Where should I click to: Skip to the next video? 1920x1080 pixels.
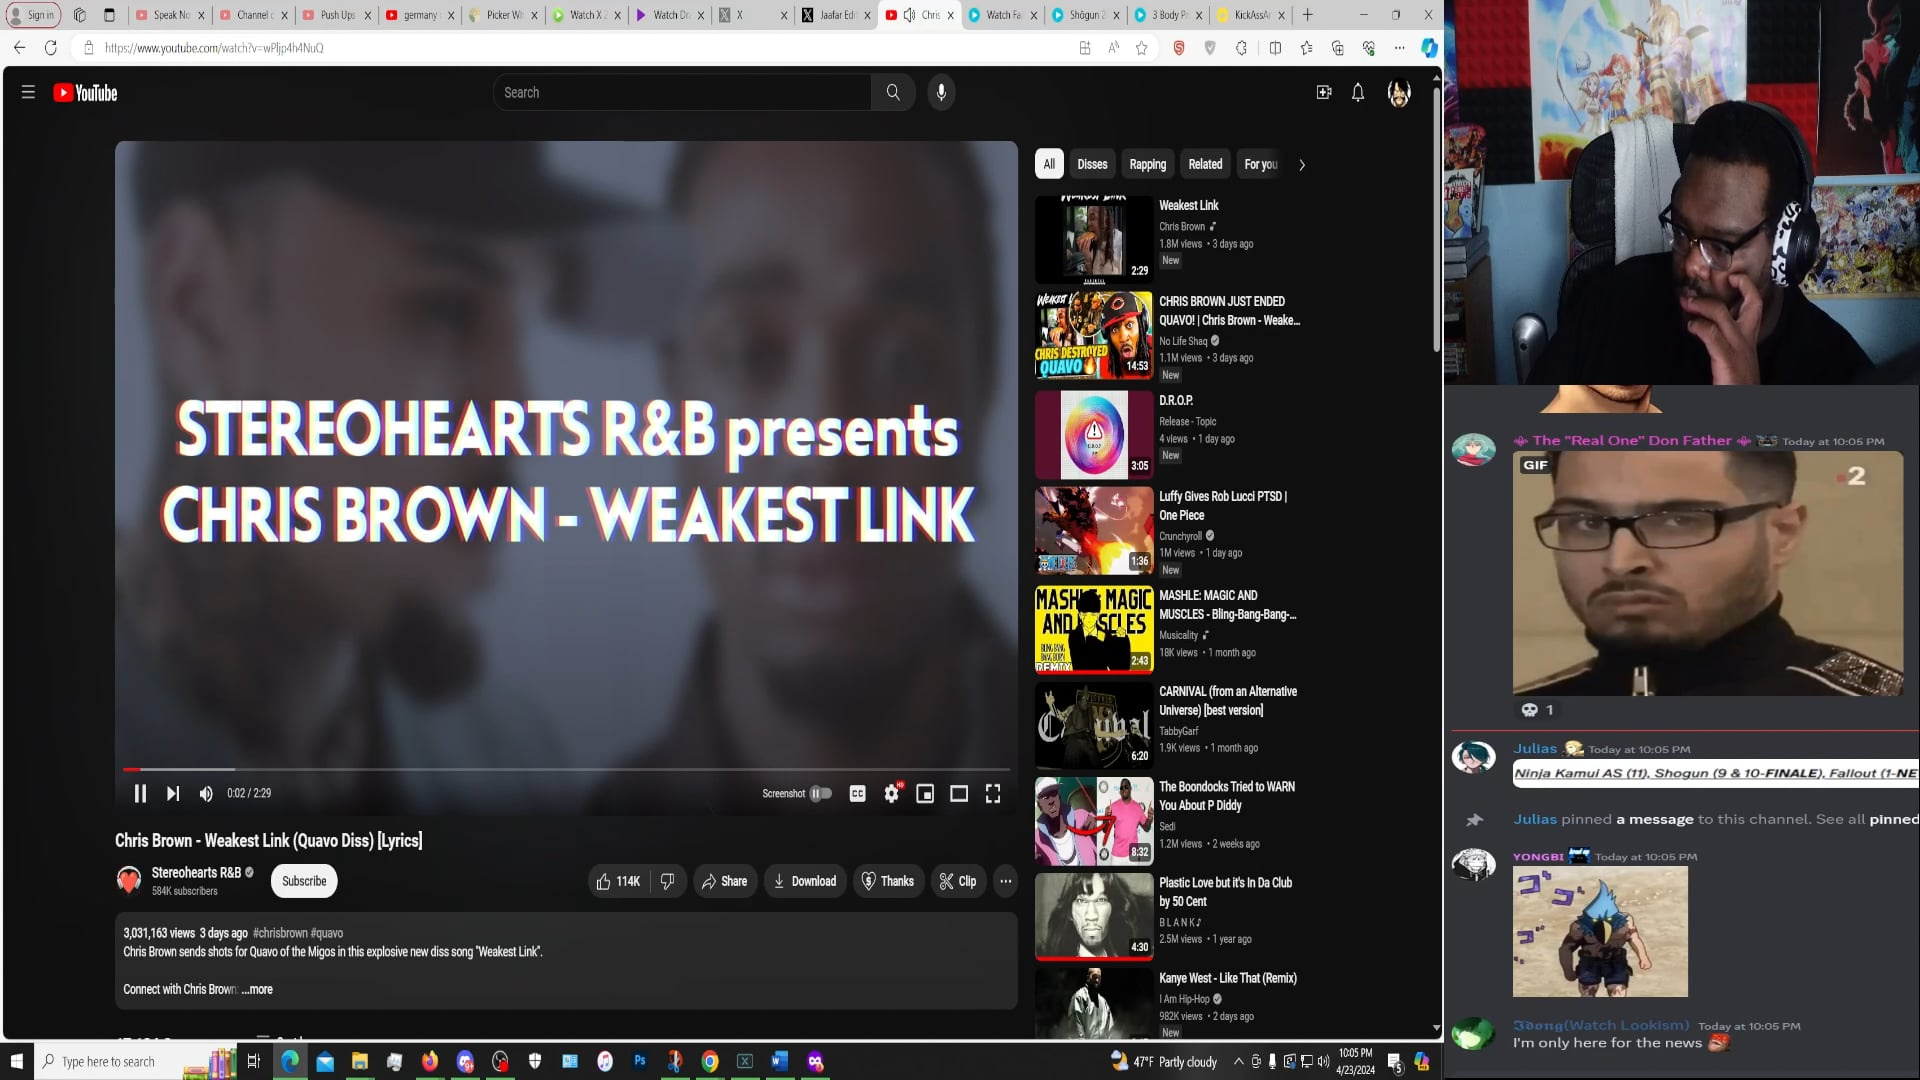[x=173, y=793]
